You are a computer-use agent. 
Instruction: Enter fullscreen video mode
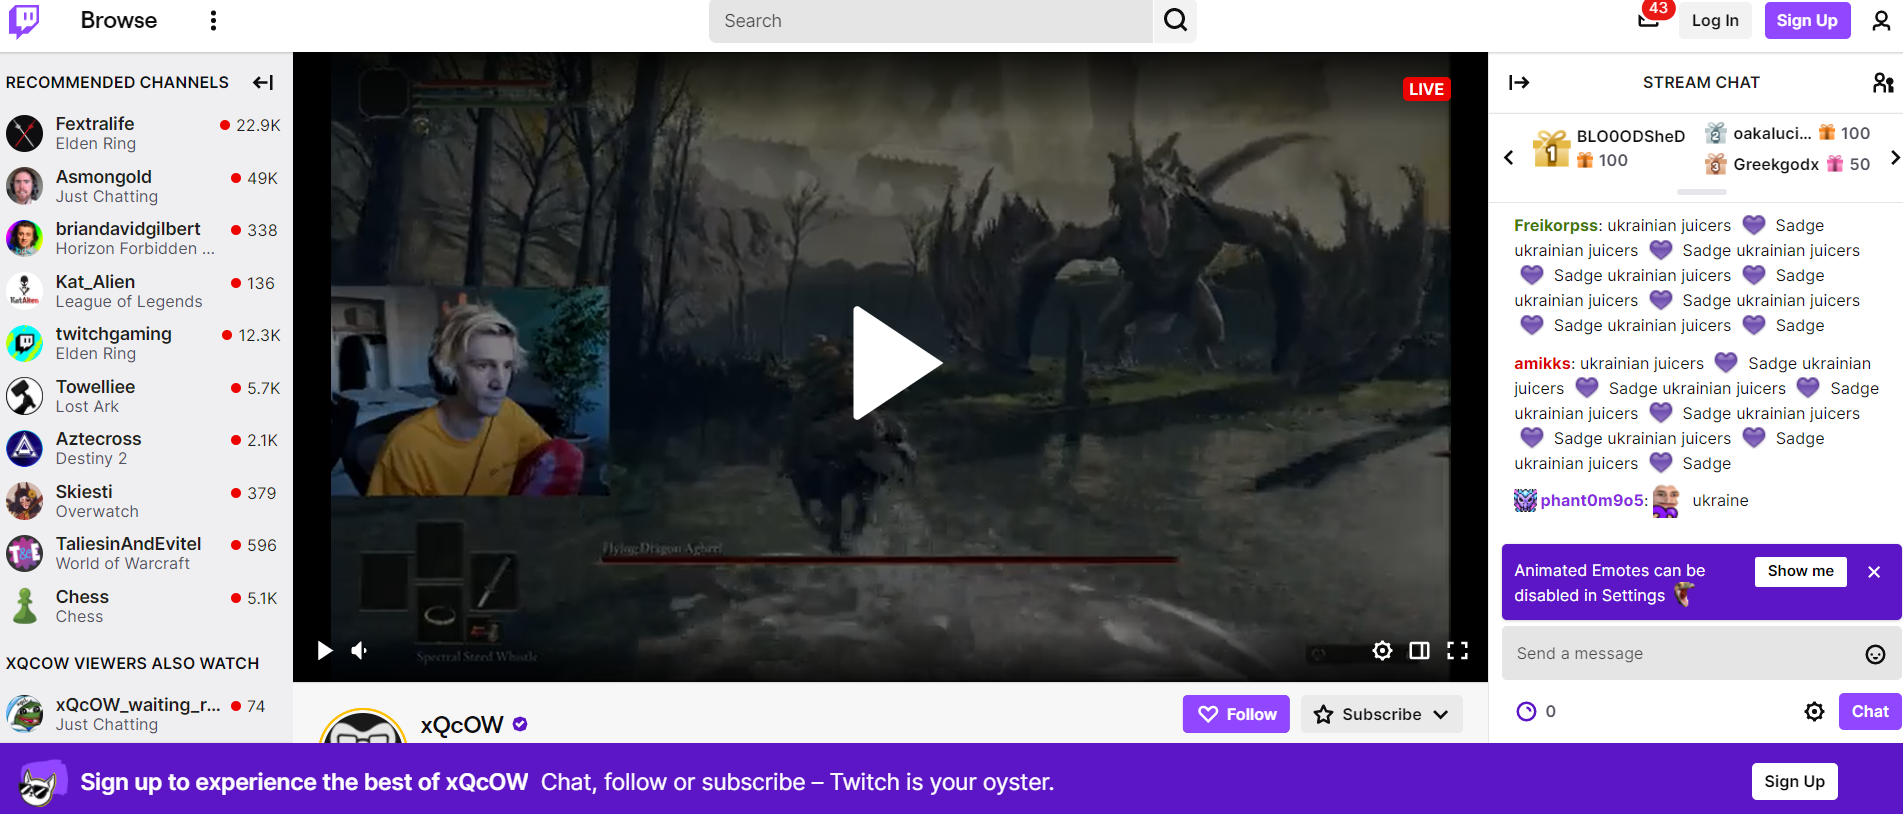[x=1458, y=651]
